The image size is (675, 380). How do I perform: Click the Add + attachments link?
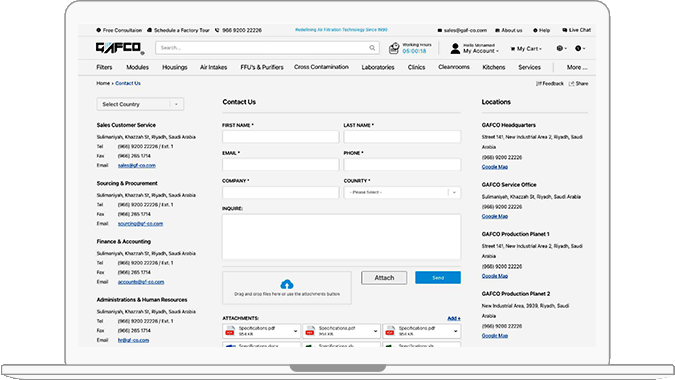(454, 318)
